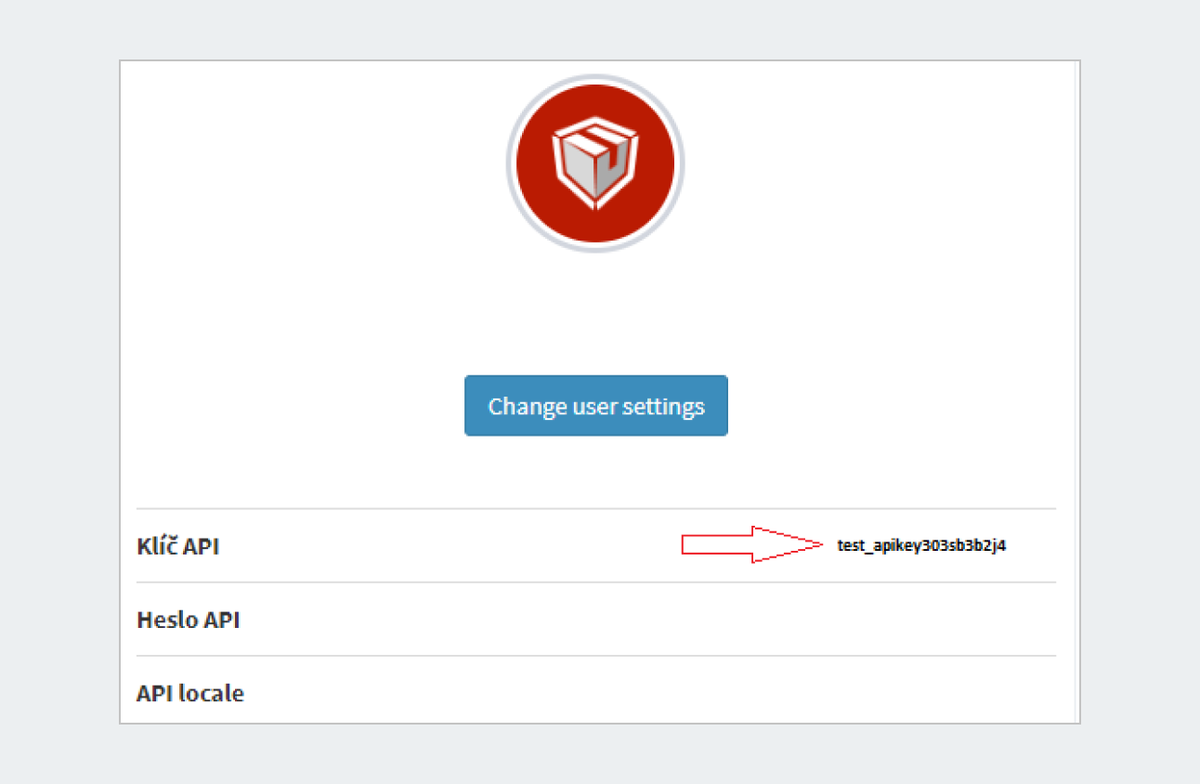Click the Klíč API label
Viewport: 1200px width, 784px height.
178,546
